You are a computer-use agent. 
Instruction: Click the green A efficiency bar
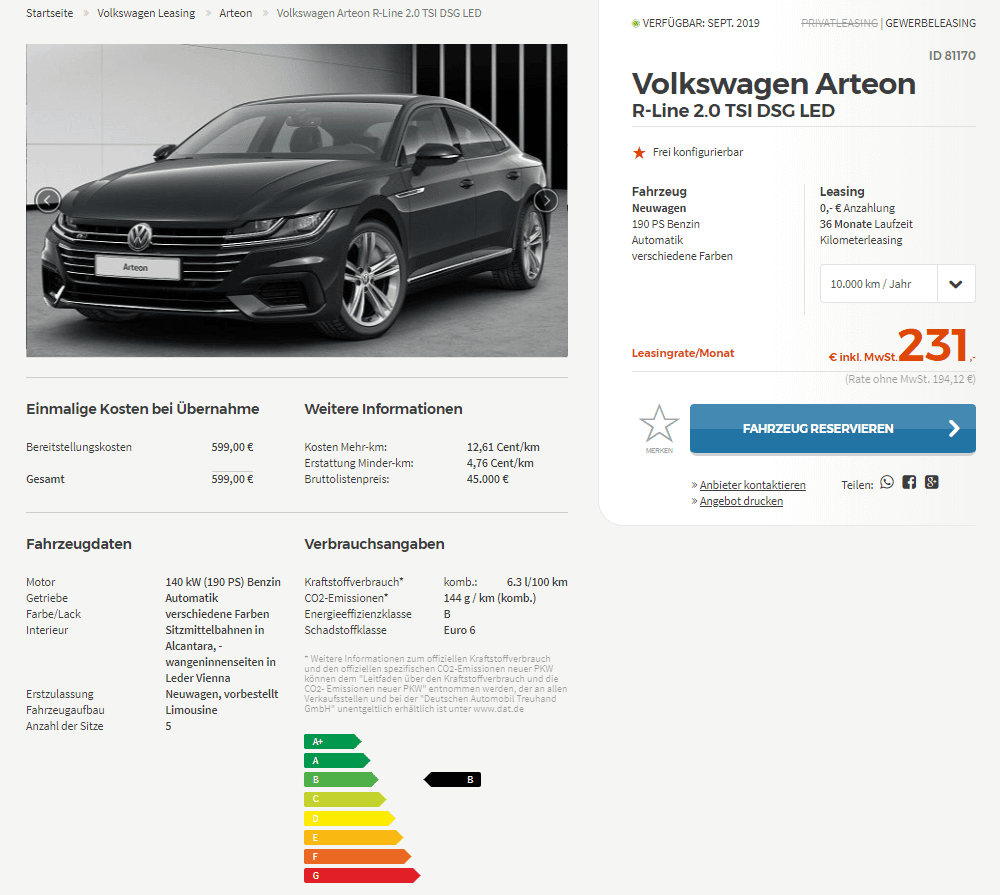pos(337,760)
